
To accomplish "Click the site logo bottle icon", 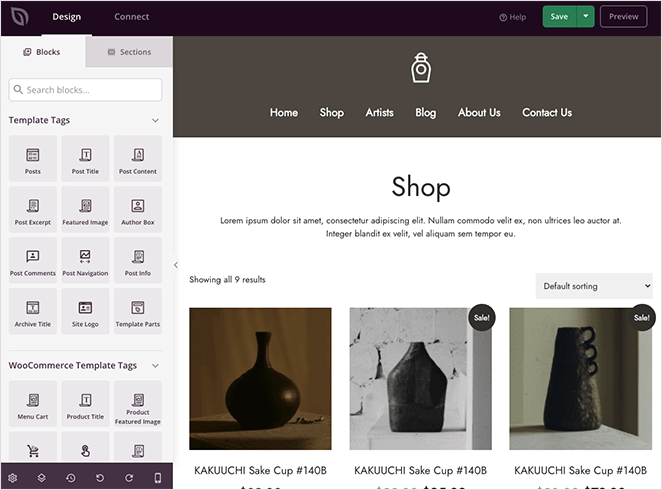I will pos(421,68).
